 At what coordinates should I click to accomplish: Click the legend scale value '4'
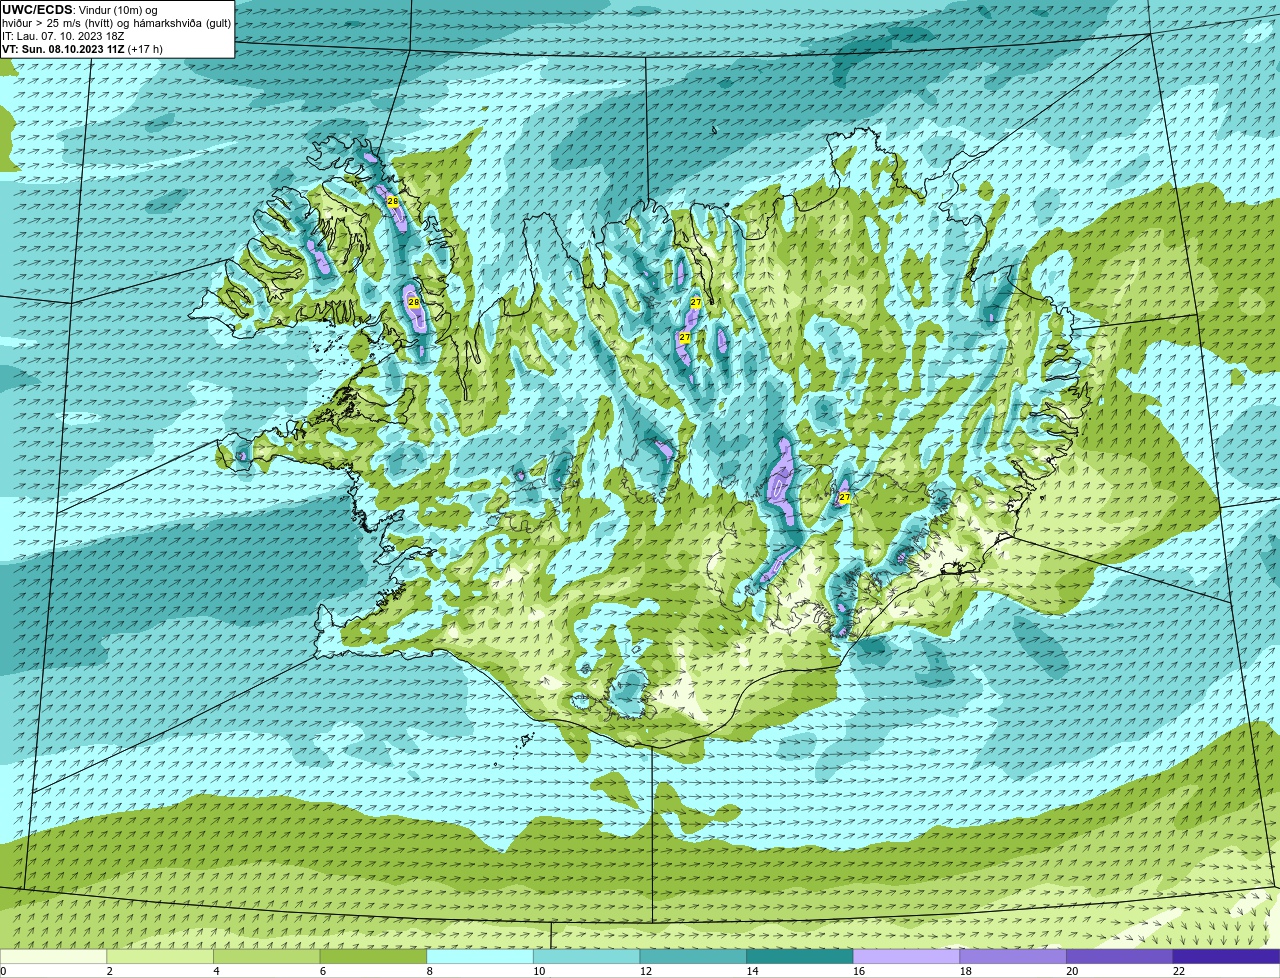click(217, 971)
